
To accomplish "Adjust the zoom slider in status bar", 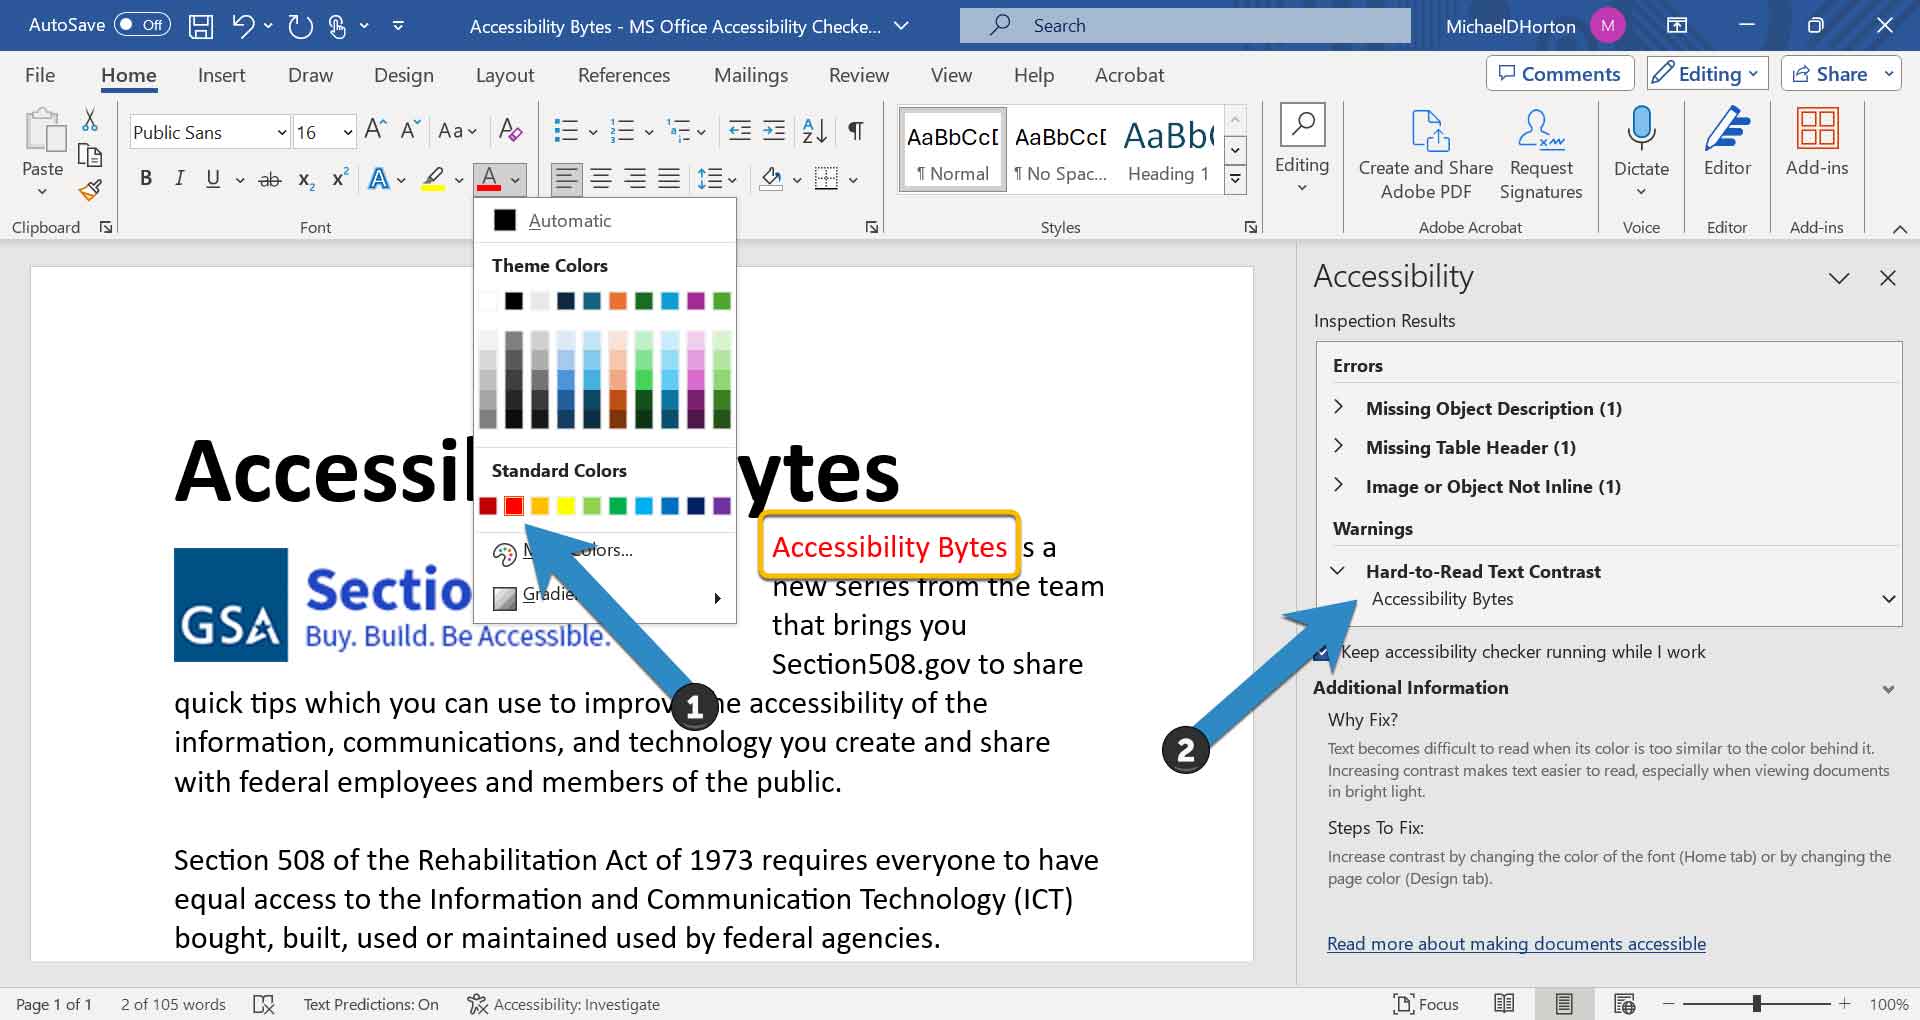I will (1756, 1003).
